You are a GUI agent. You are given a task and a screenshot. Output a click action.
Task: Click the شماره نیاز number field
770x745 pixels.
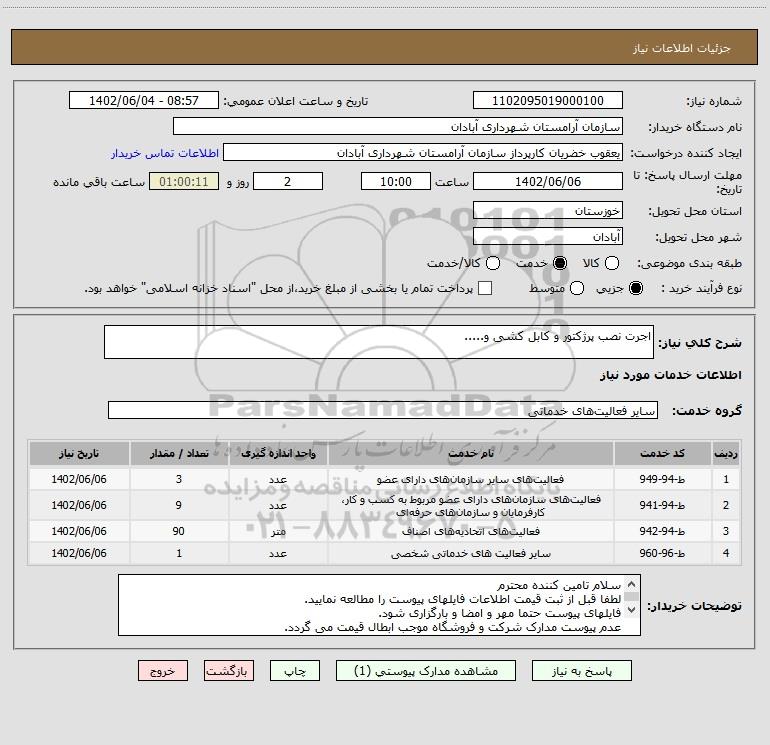pos(548,101)
